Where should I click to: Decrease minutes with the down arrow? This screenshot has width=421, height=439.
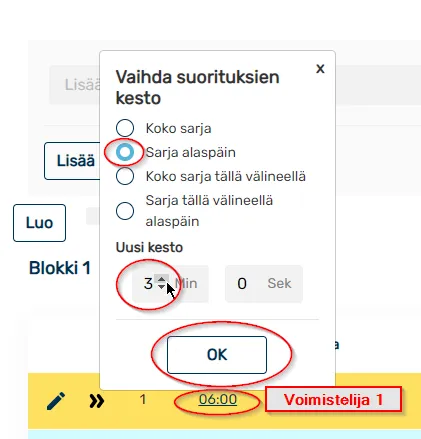[x=162, y=287]
